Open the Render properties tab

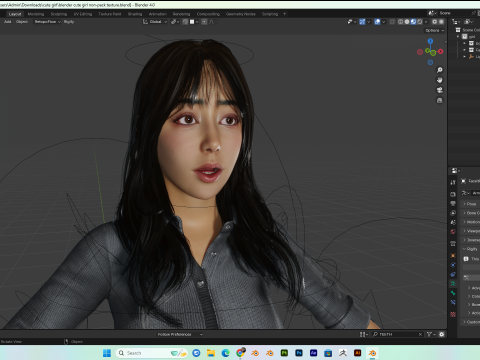click(453, 194)
